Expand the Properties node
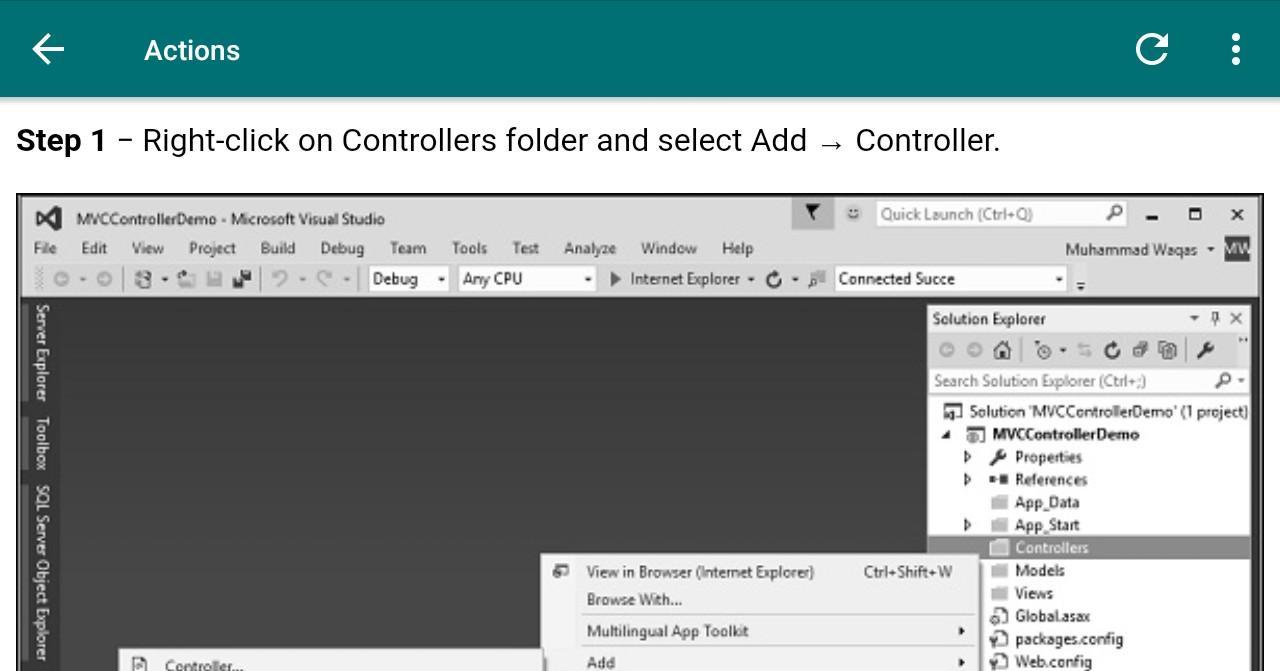Image resolution: width=1280 pixels, height=671 pixels. pyautogui.click(x=967, y=457)
